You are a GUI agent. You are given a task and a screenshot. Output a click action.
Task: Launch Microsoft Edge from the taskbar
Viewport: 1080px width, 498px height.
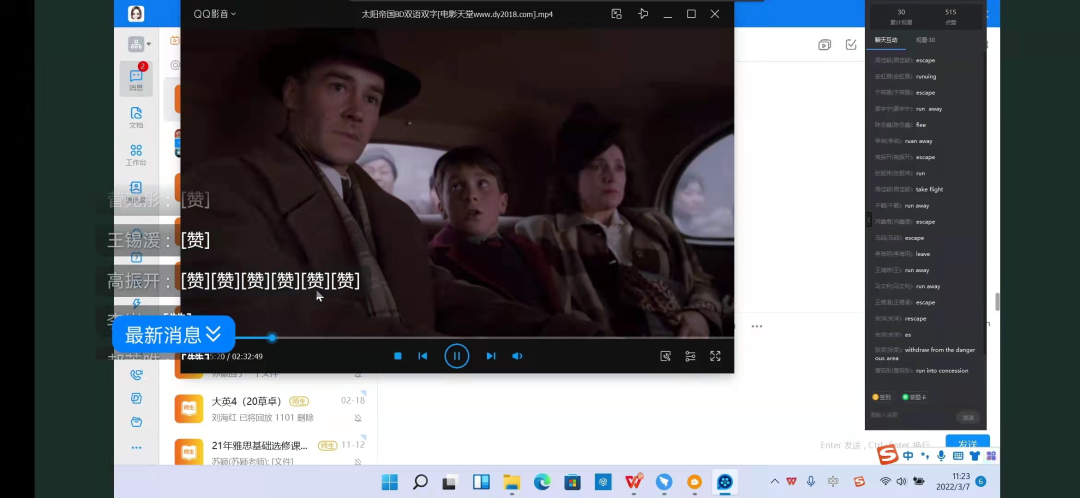[x=542, y=482]
